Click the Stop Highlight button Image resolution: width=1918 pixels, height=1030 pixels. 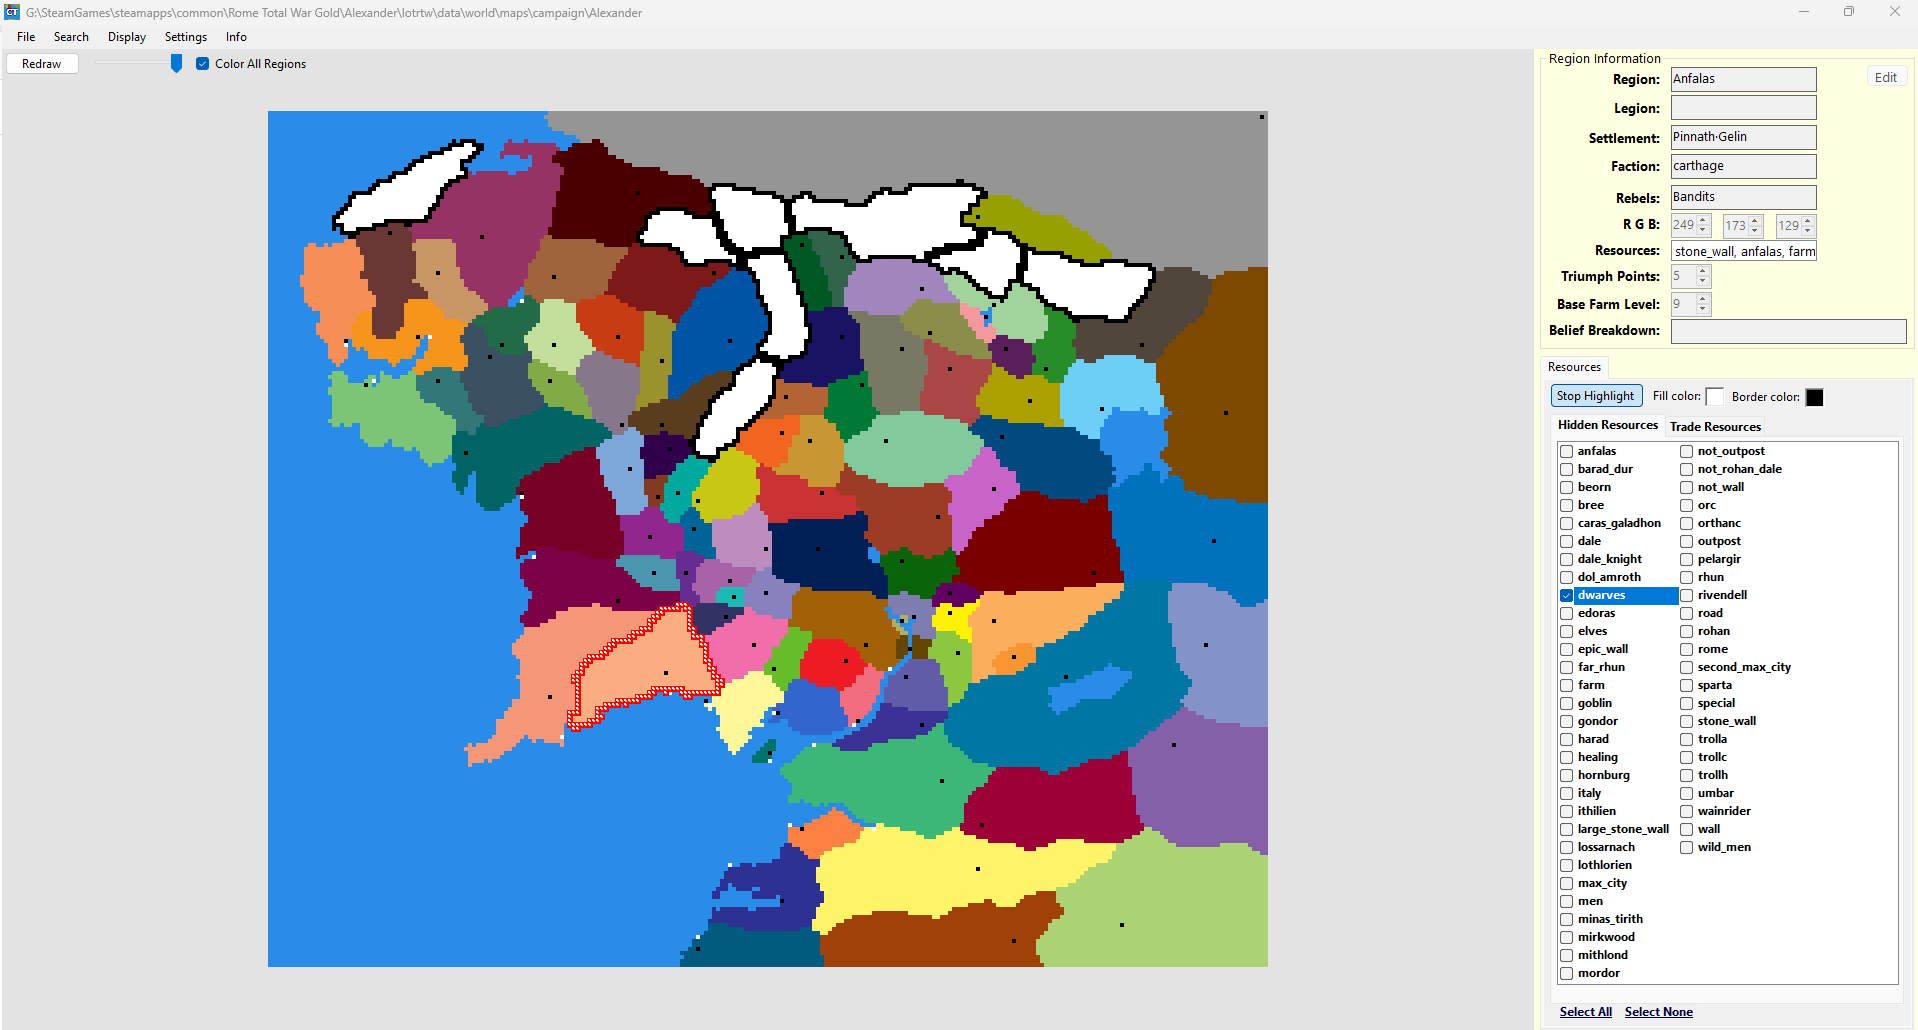[1596, 396]
